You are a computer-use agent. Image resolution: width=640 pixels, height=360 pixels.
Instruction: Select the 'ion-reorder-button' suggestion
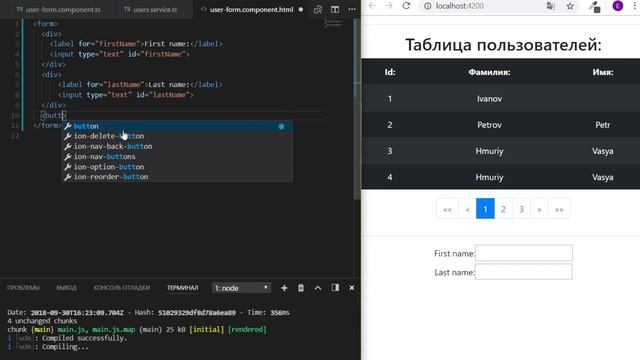[177, 177]
